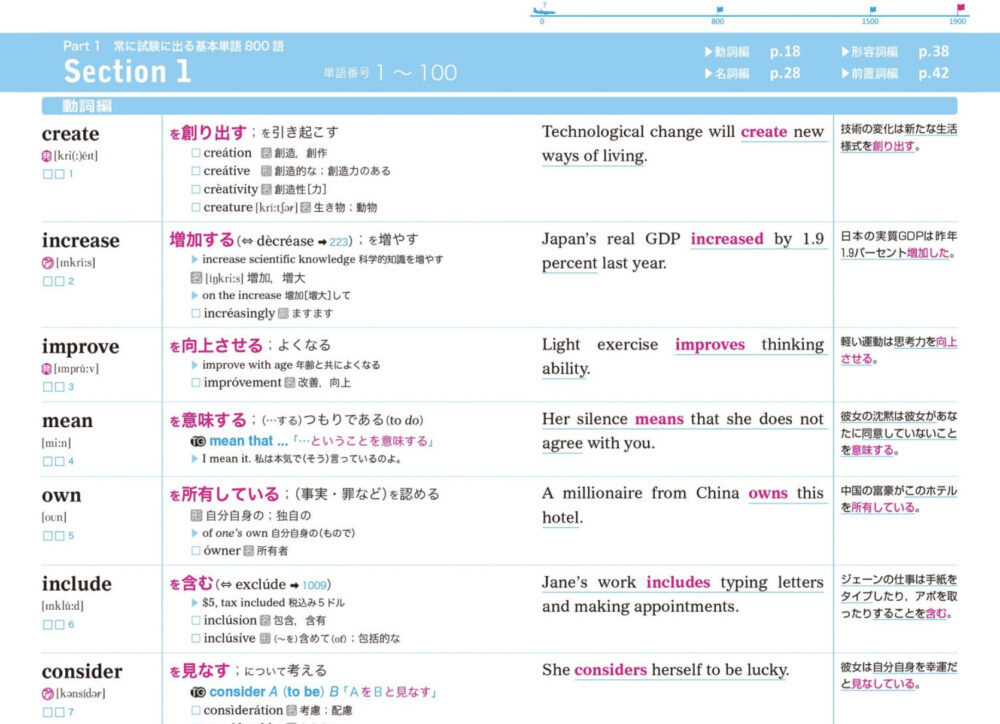Expand triangle before 'of one's own'
Image resolution: width=1000 pixels, height=724 pixels.
pos(195,533)
